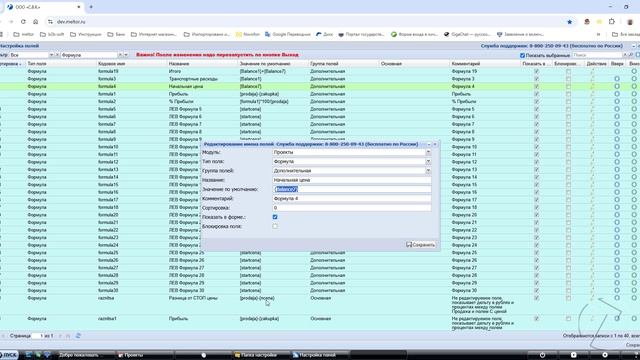Expand the Группа полей dropdown in the dialog
Image resolution: width=640 pixels, height=360 pixels.
click(428, 171)
